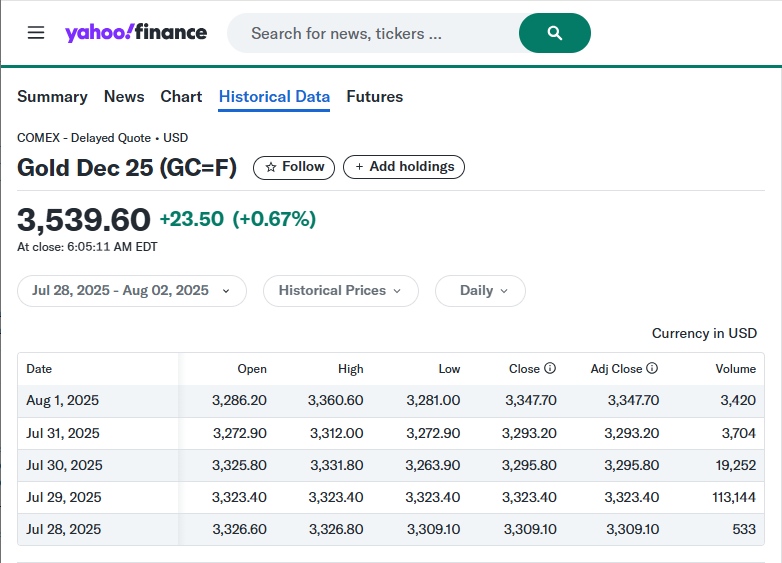Image resolution: width=782 pixels, height=563 pixels.
Task: Focus the news and tickers search field
Action: point(370,33)
